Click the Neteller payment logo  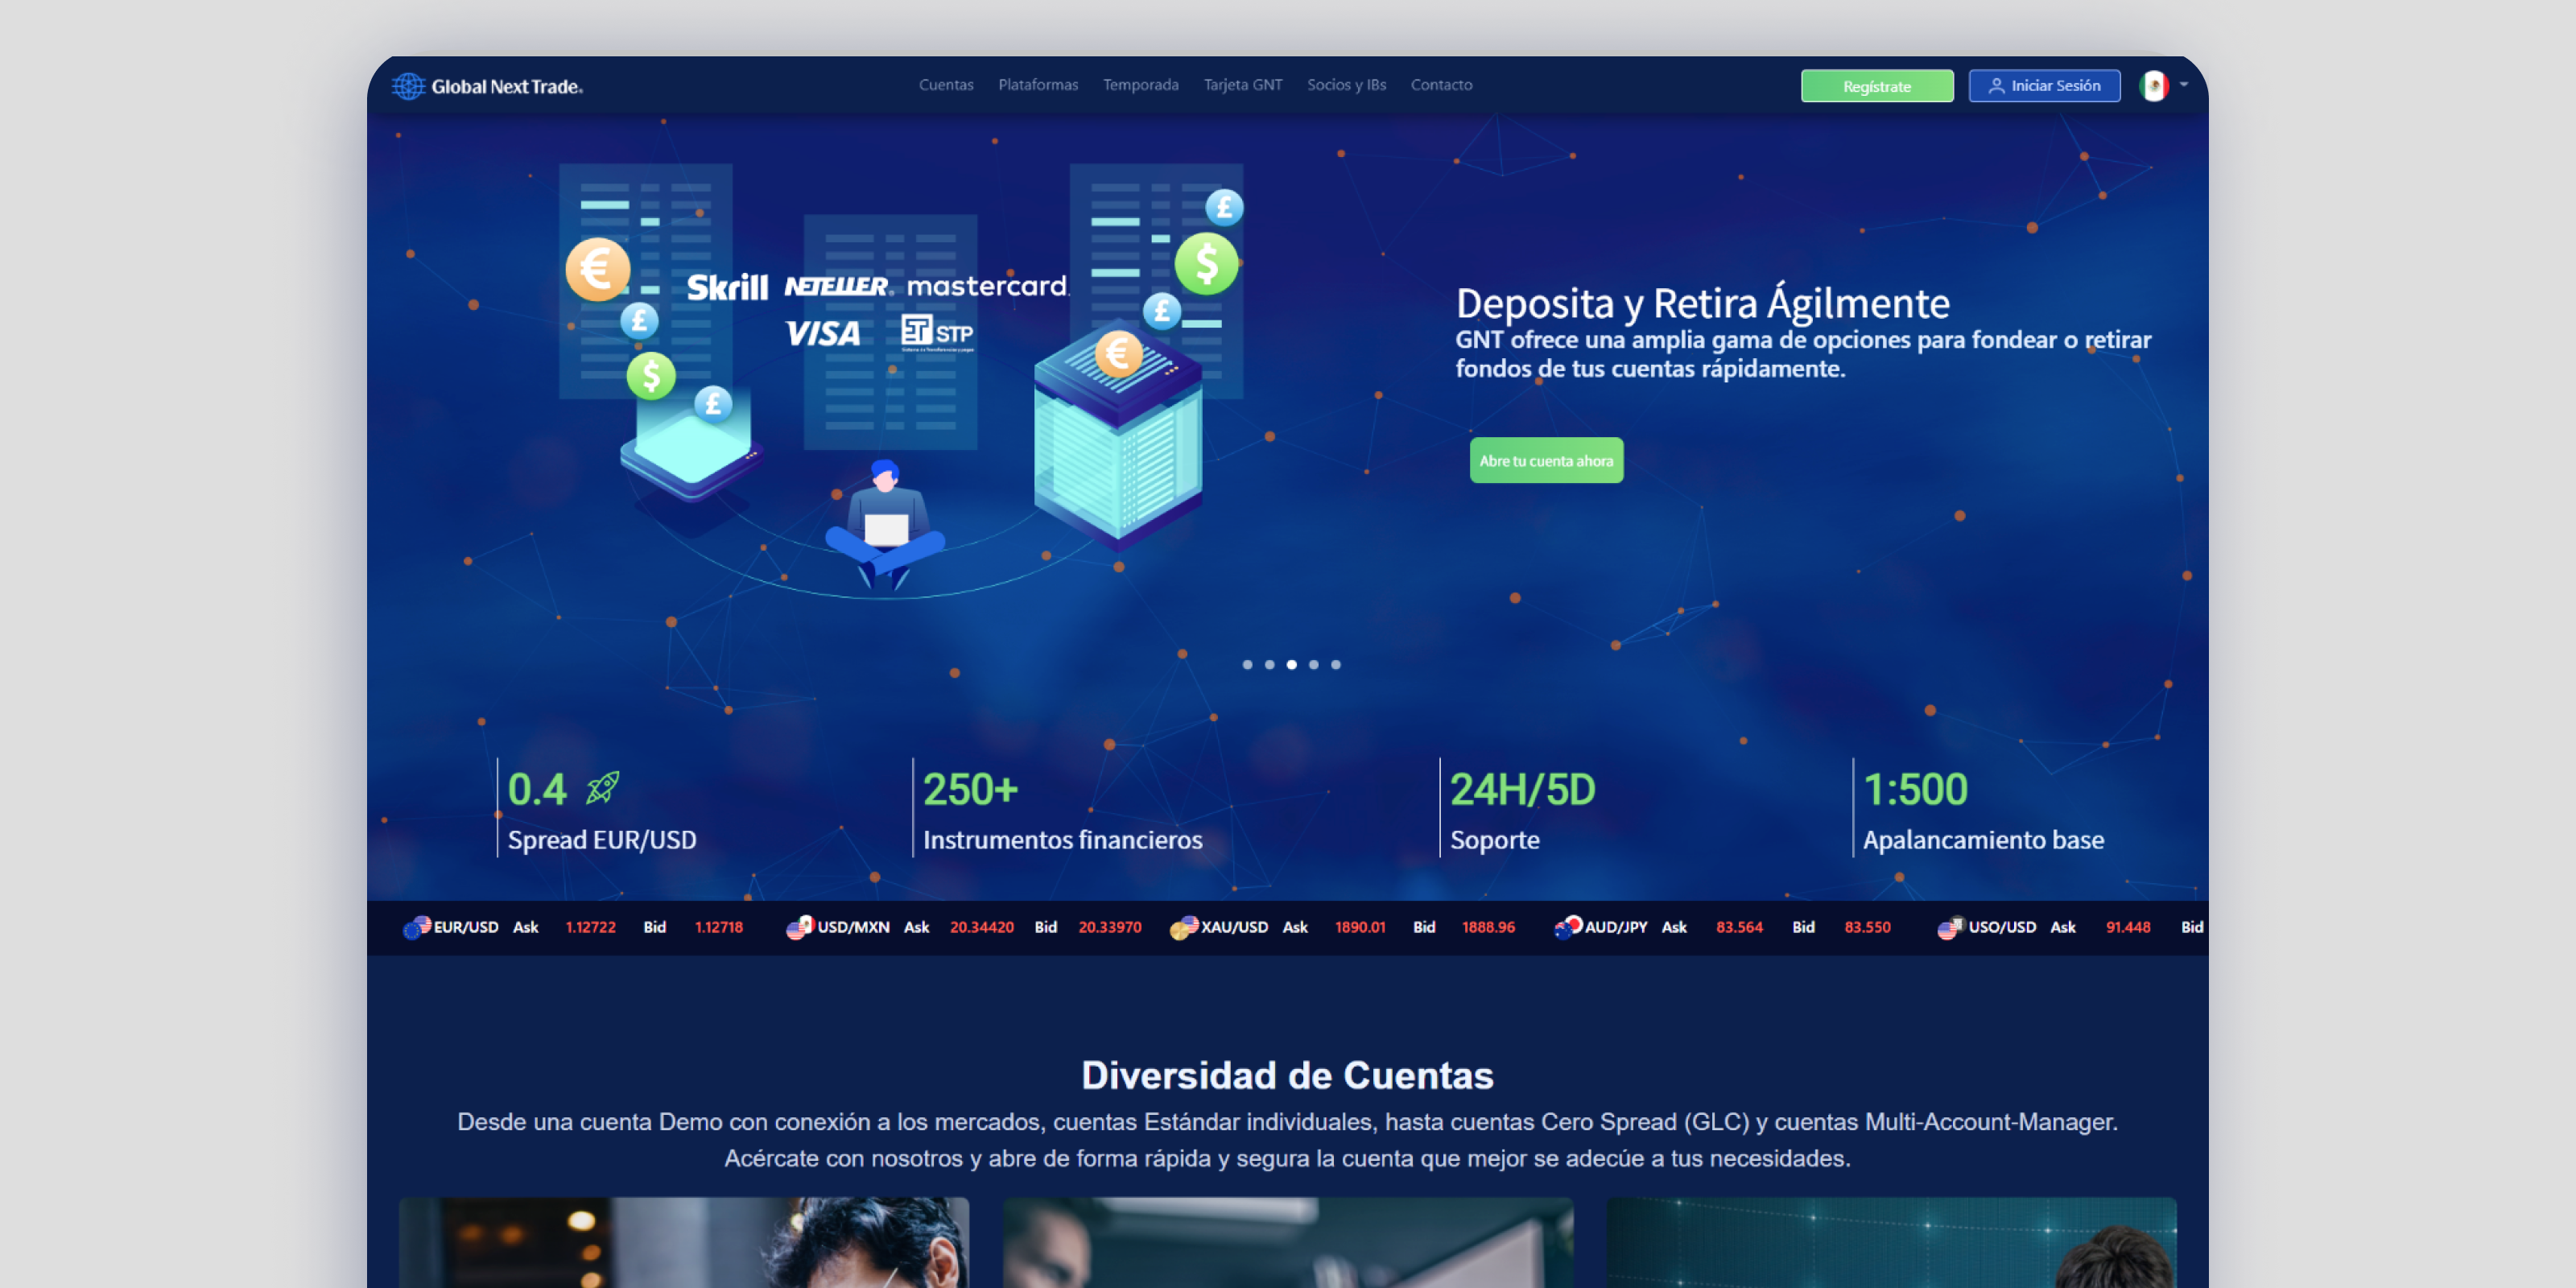838,287
